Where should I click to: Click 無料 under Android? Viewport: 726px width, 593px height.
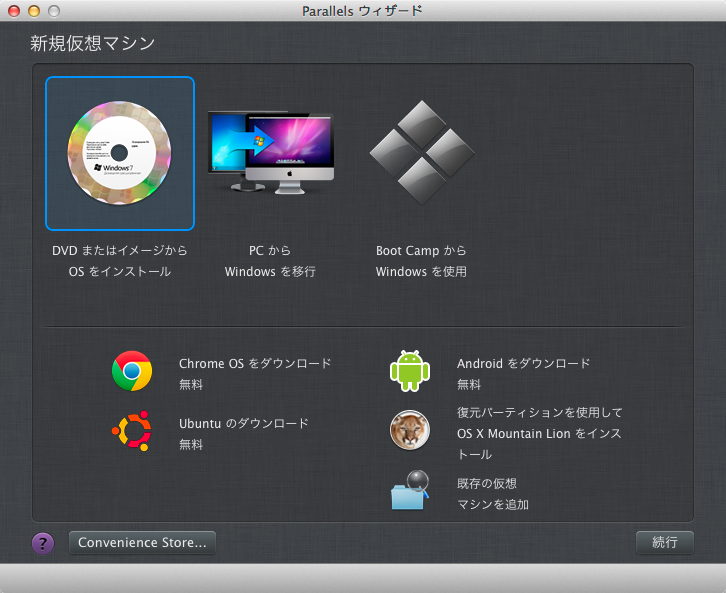[469, 384]
